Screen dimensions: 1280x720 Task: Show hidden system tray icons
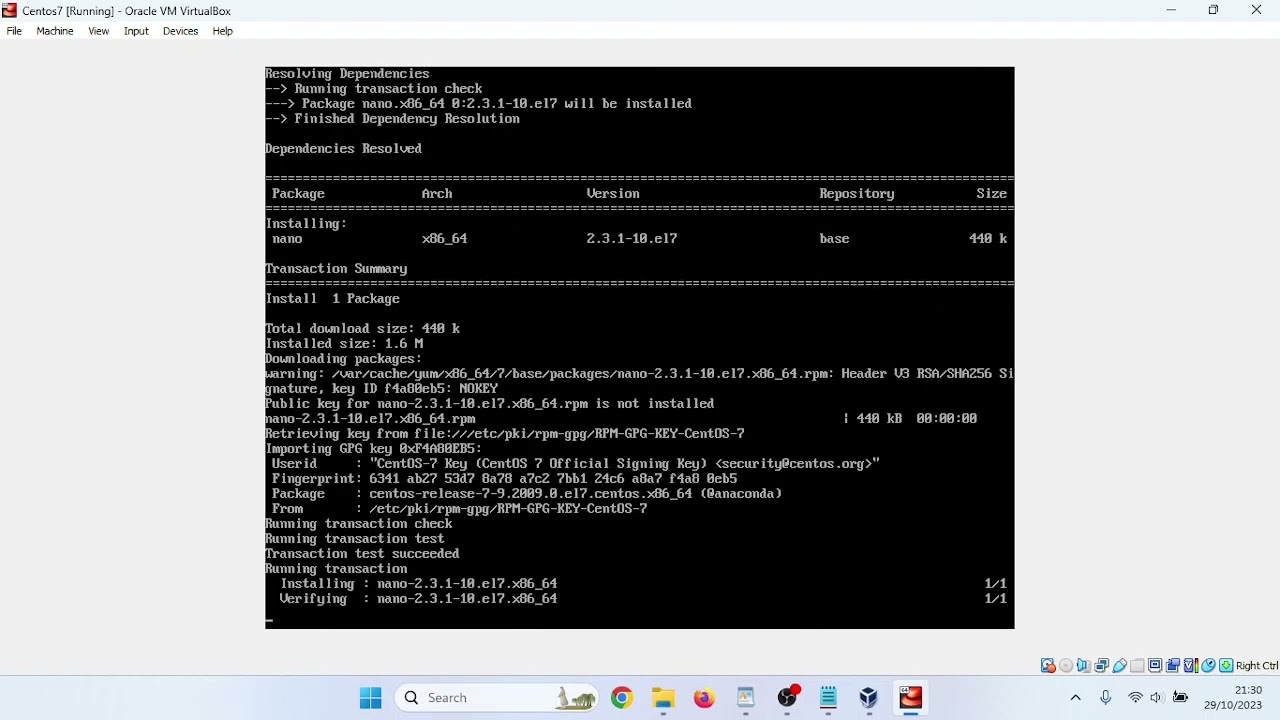1076,698
